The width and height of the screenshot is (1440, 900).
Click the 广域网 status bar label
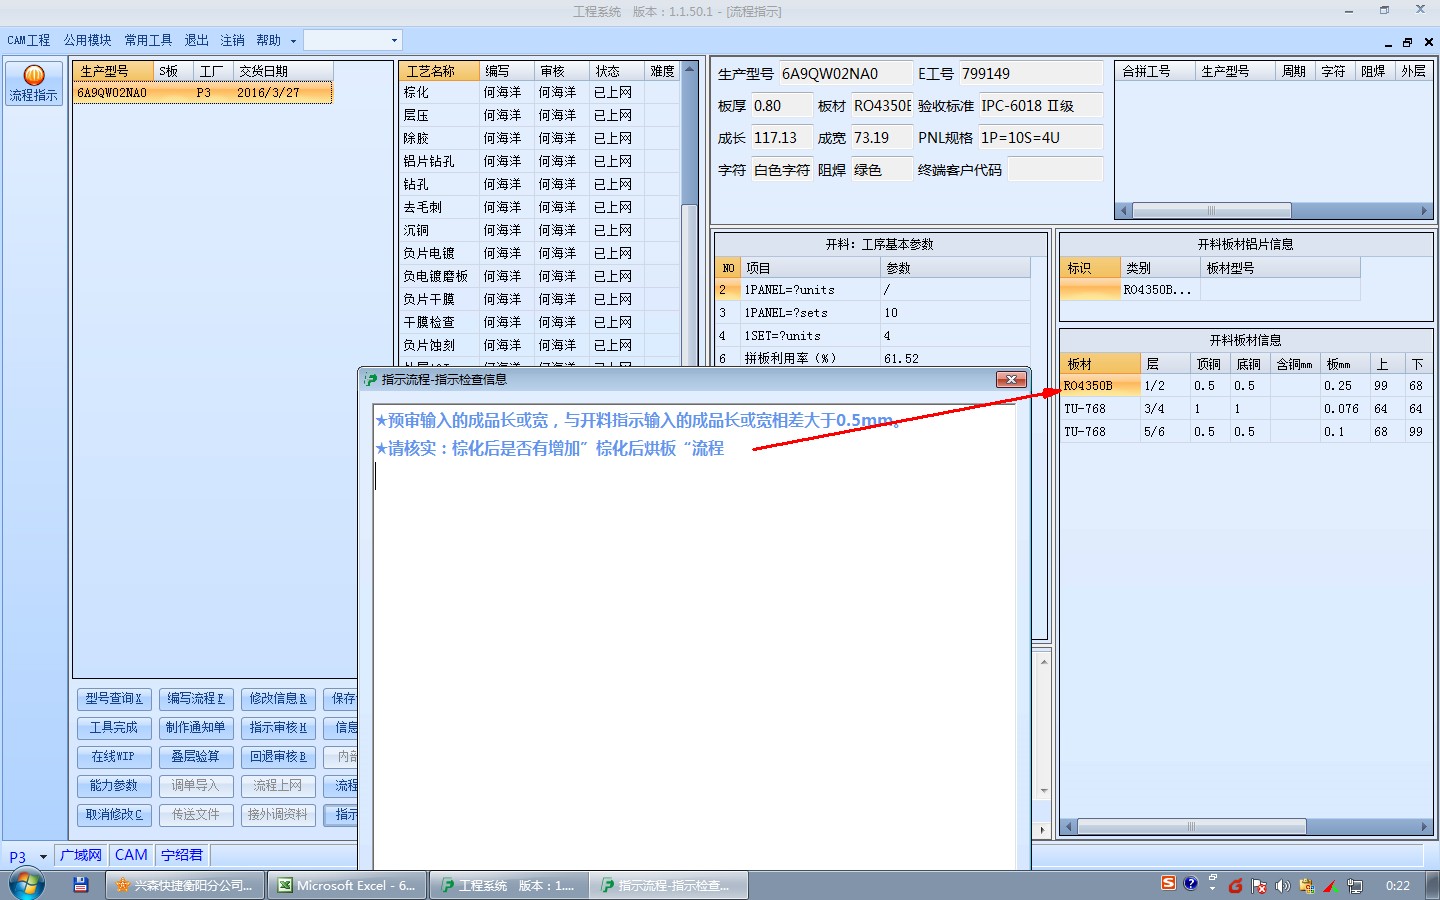tap(81, 856)
